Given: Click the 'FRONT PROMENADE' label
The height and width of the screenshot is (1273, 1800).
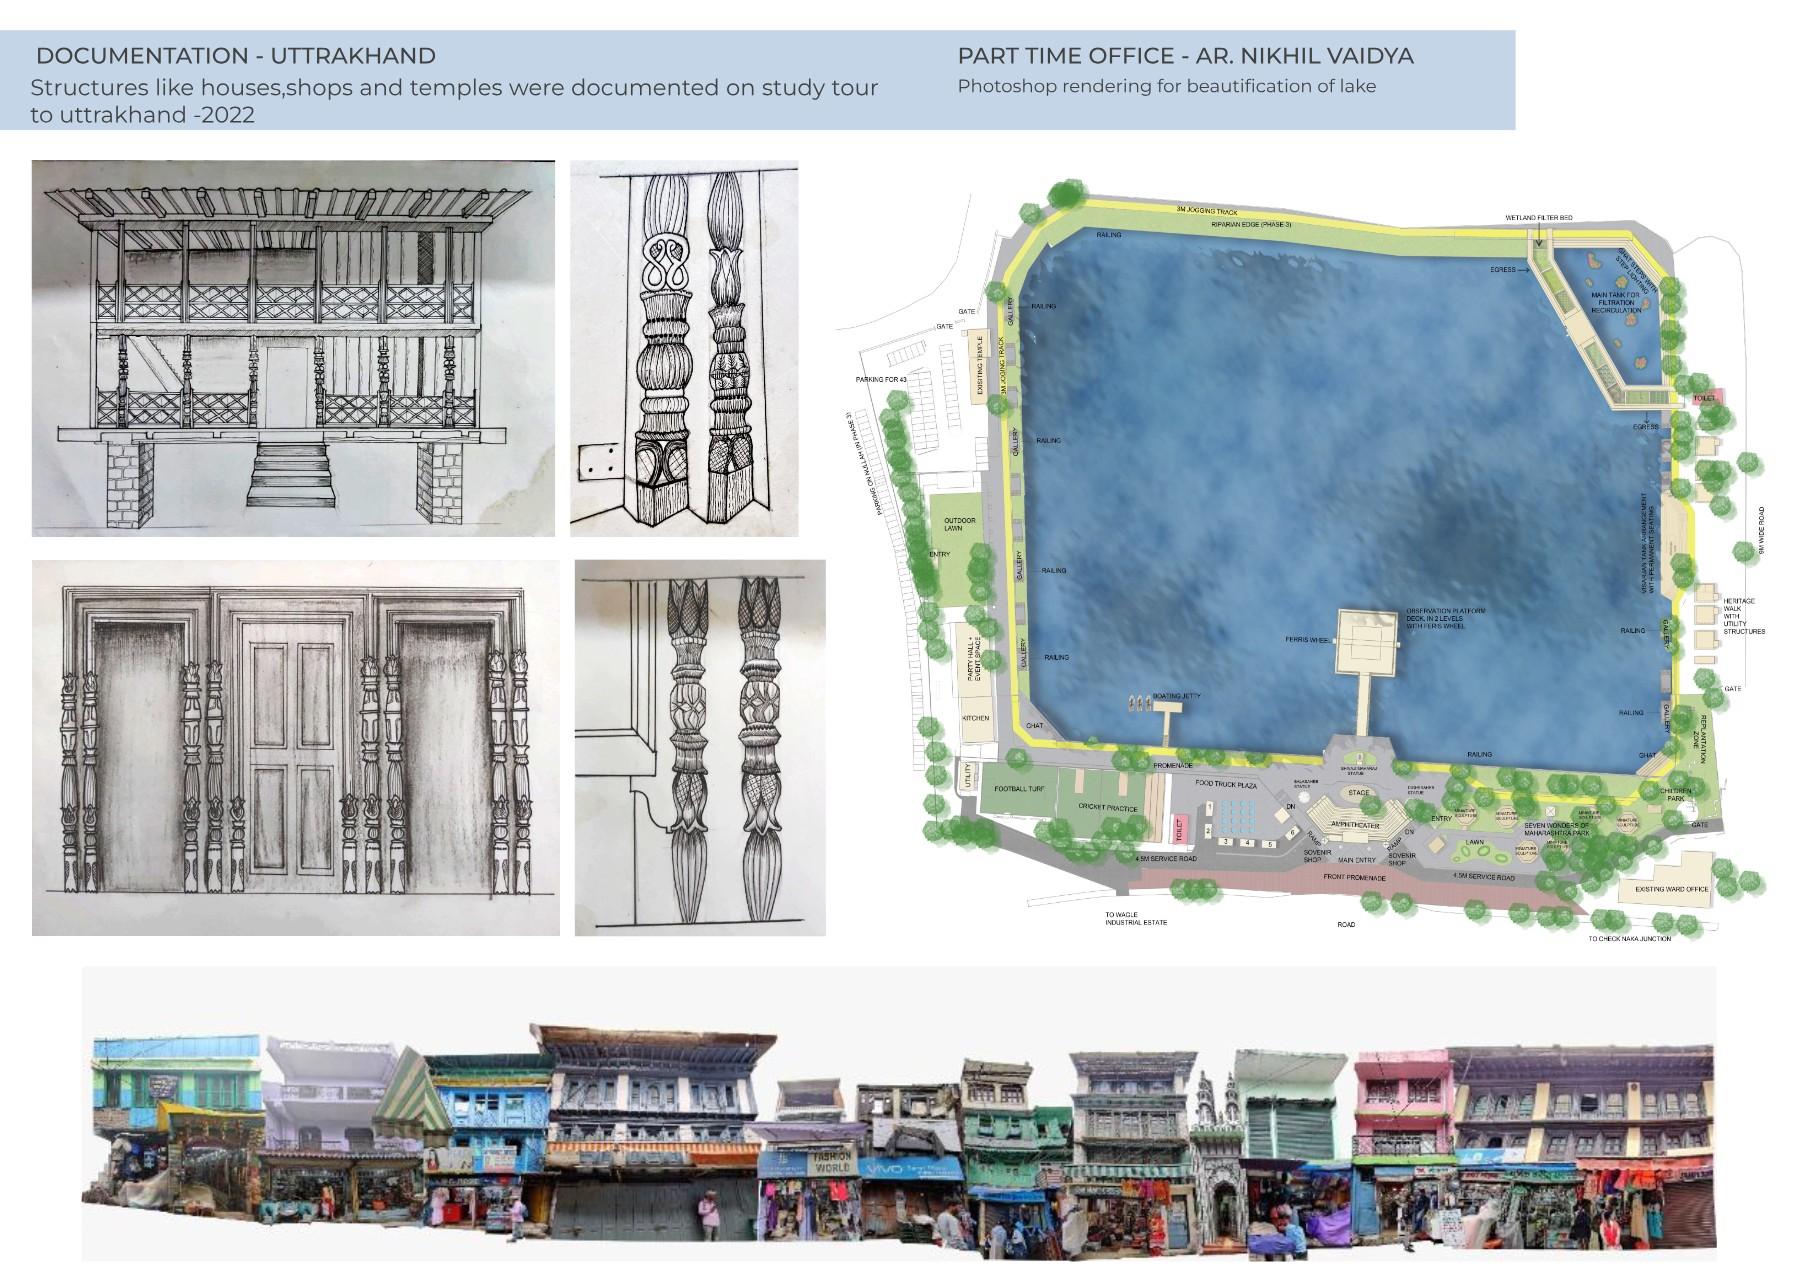Looking at the screenshot, I should click(1354, 877).
